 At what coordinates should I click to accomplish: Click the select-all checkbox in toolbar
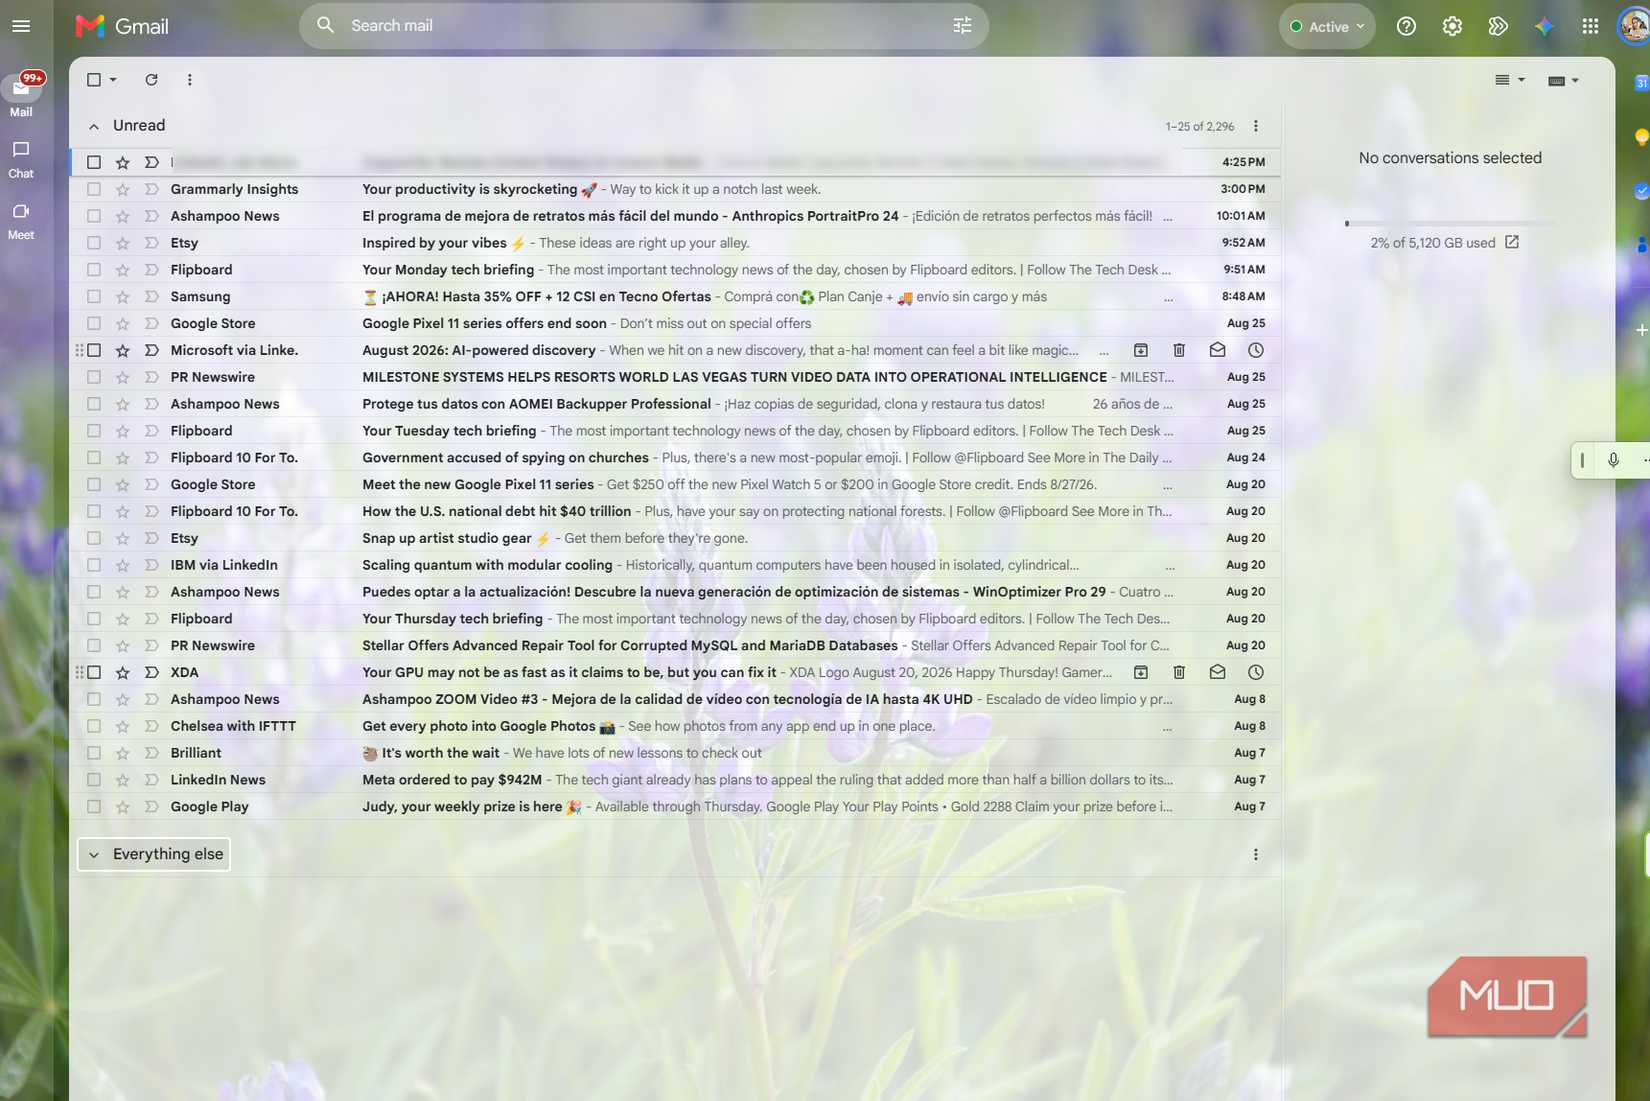click(94, 80)
